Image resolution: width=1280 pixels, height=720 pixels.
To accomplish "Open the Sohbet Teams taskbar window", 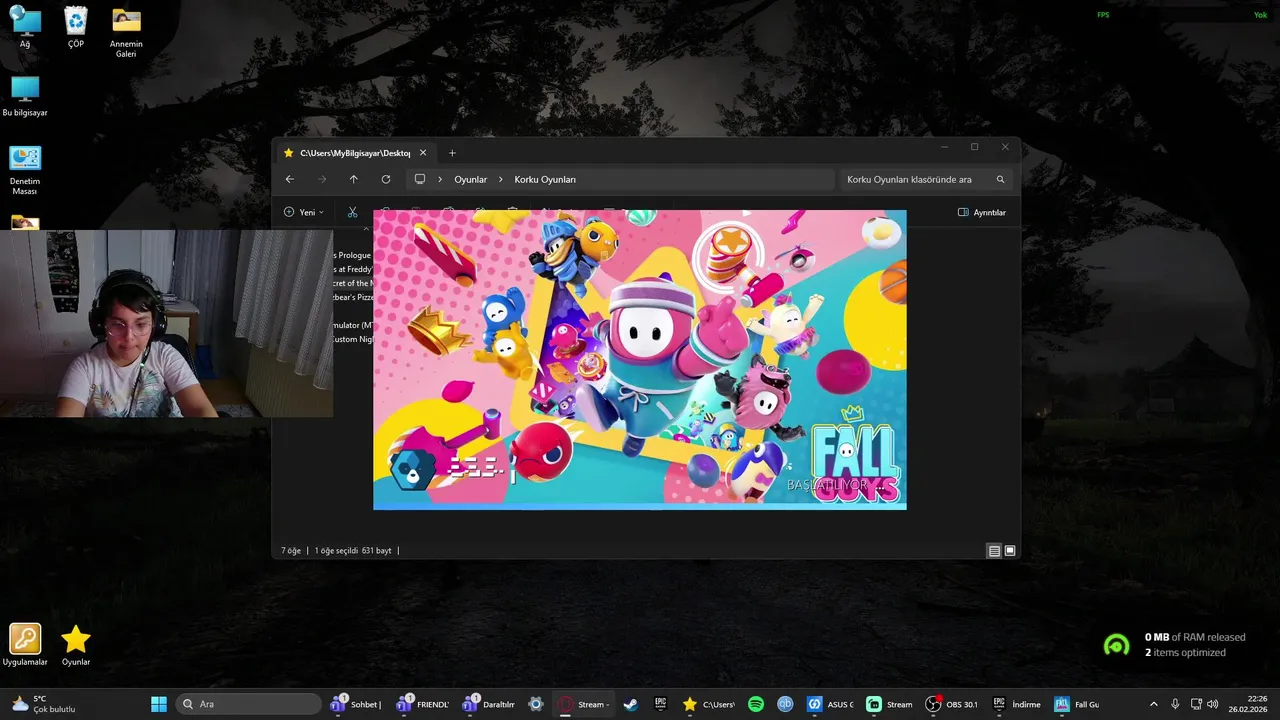I will (x=357, y=704).
